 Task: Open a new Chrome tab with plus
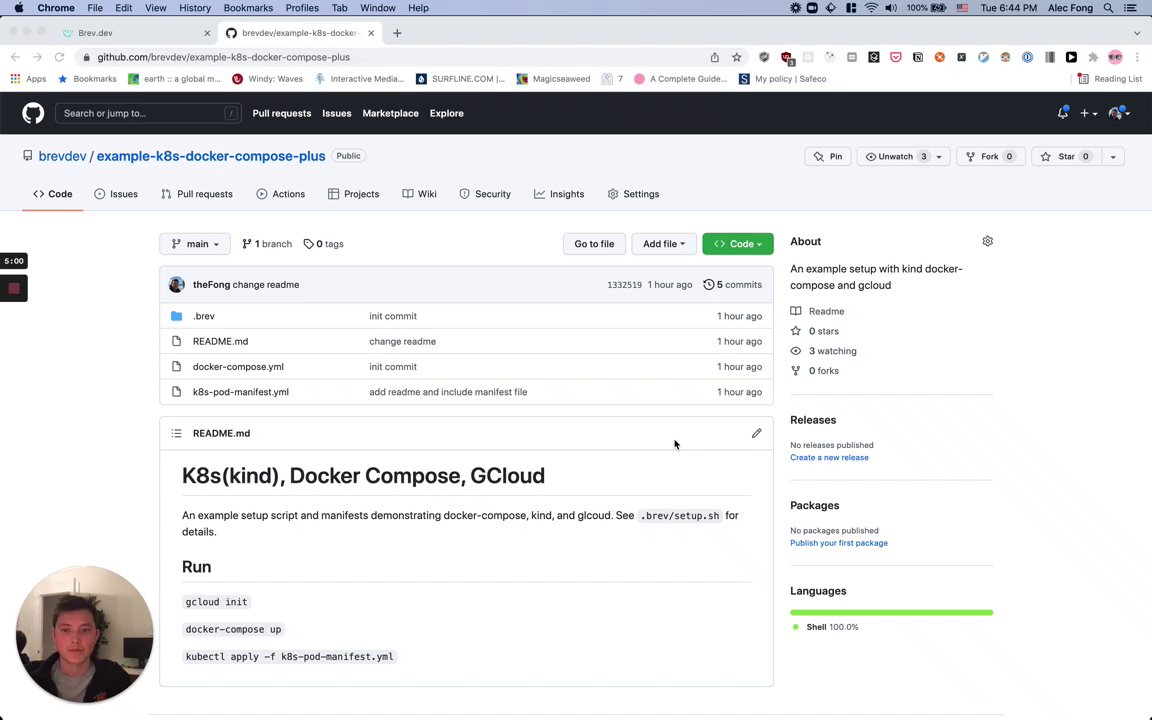click(x=397, y=33)
